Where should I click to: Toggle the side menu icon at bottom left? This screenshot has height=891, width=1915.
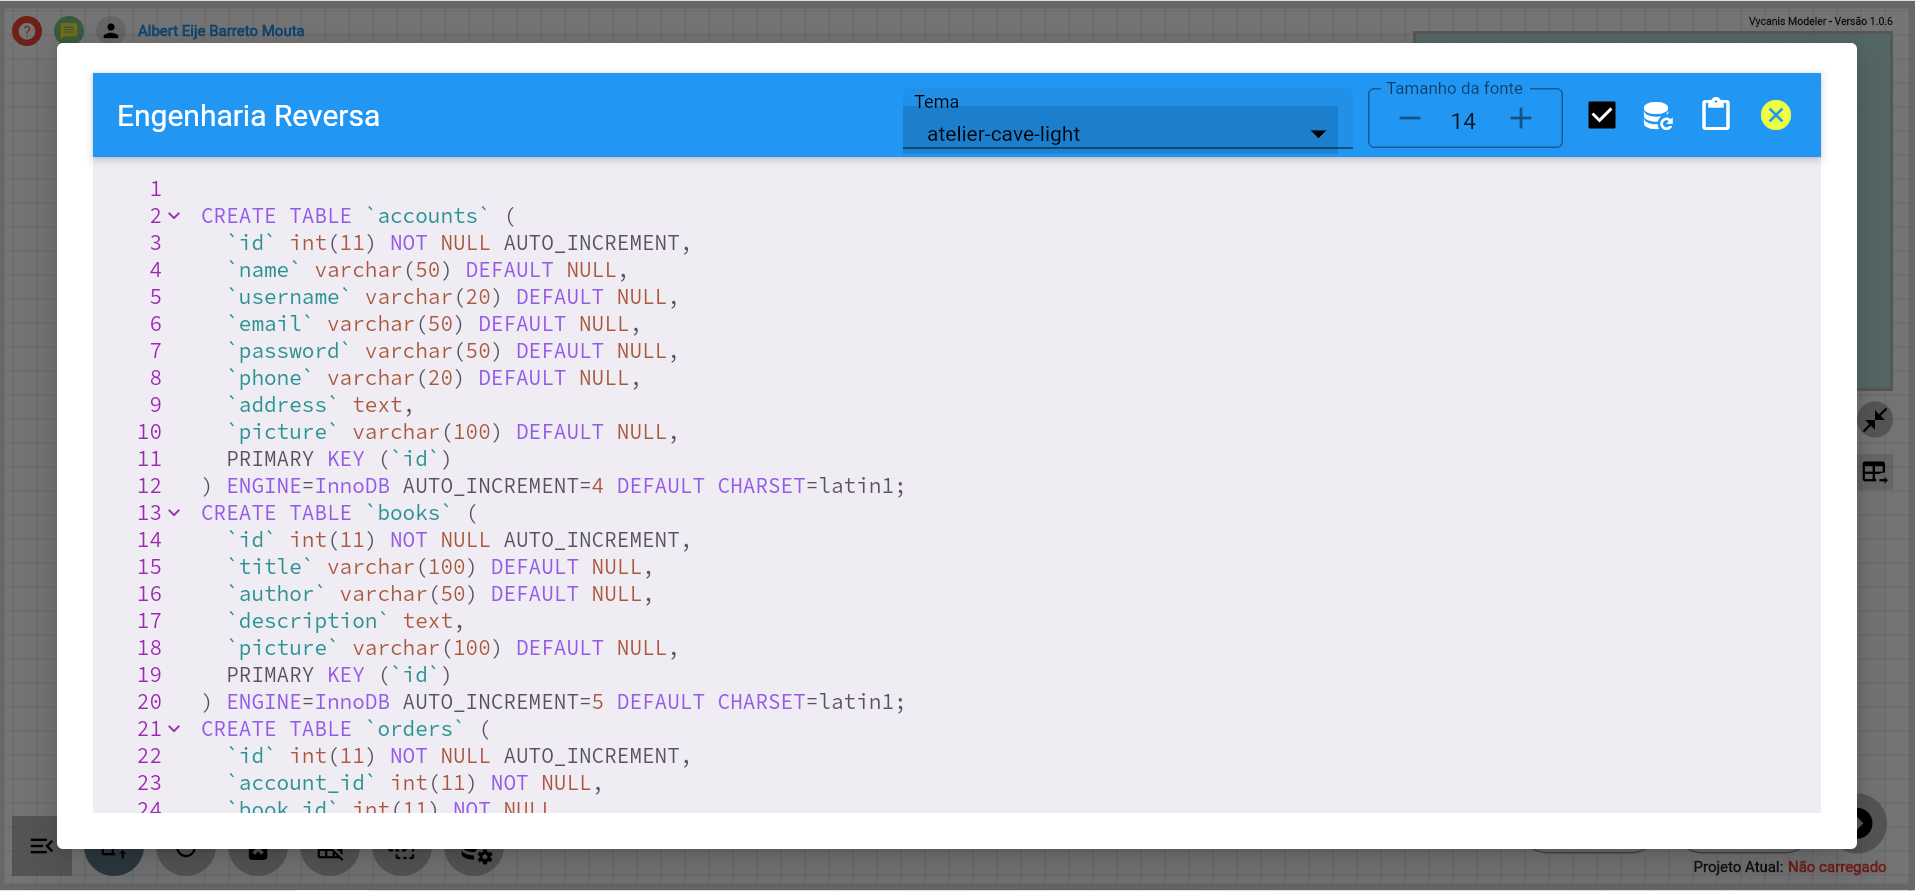pyautogui.click(x=41, y=846)
